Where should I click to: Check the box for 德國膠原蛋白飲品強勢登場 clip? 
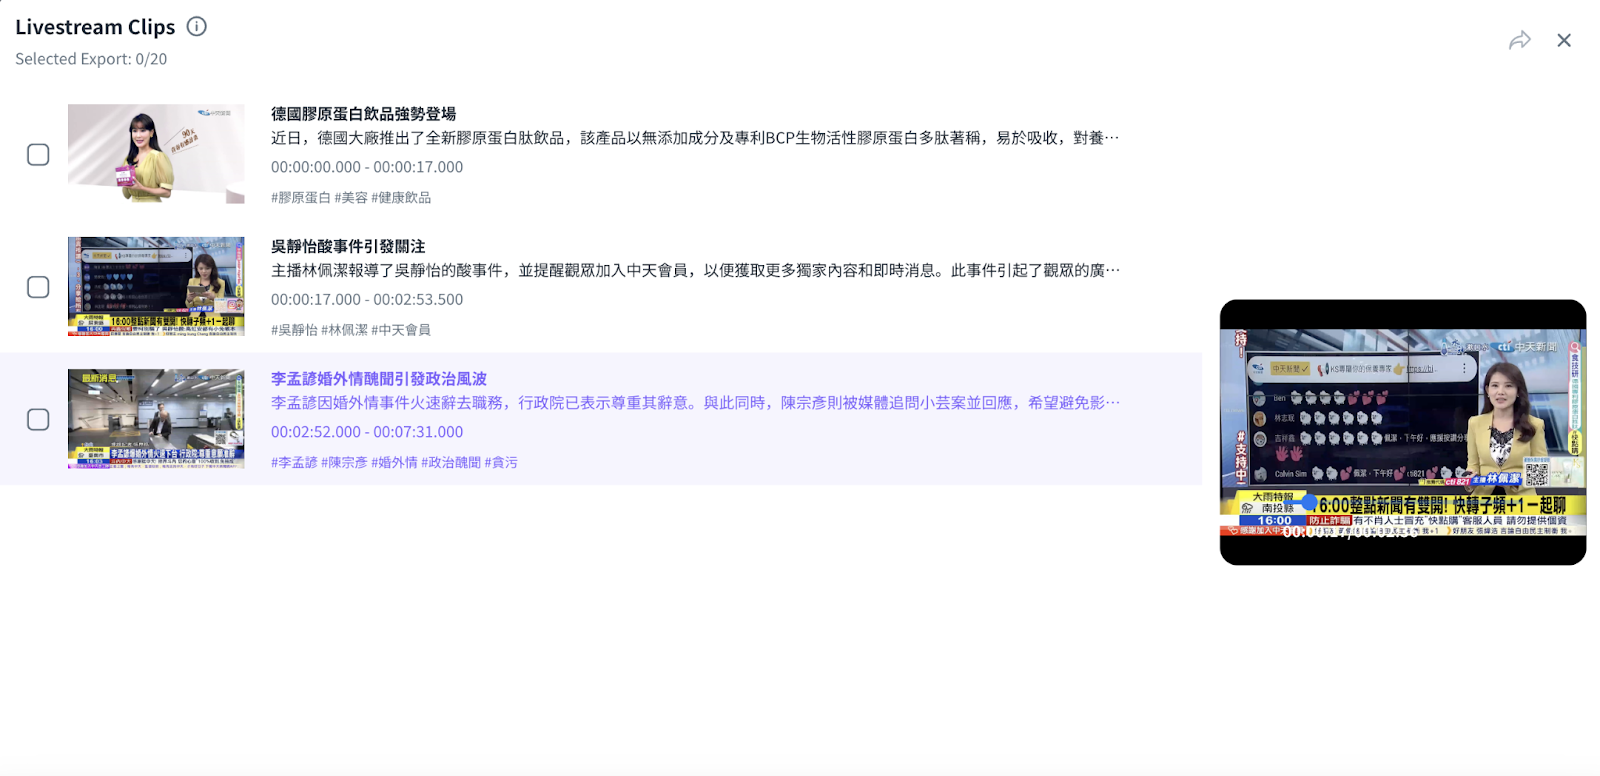[x=38, y=155]
